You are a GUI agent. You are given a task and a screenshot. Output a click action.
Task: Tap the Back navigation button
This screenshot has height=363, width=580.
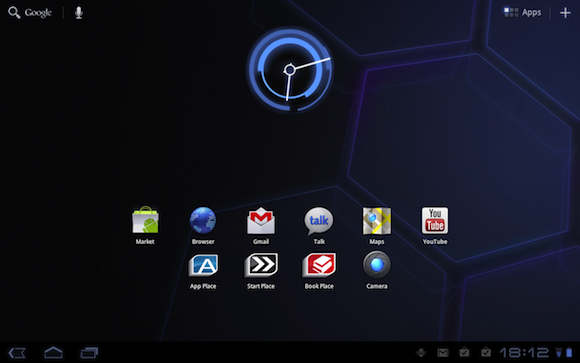pyautogui.click(x=17, y=353)
